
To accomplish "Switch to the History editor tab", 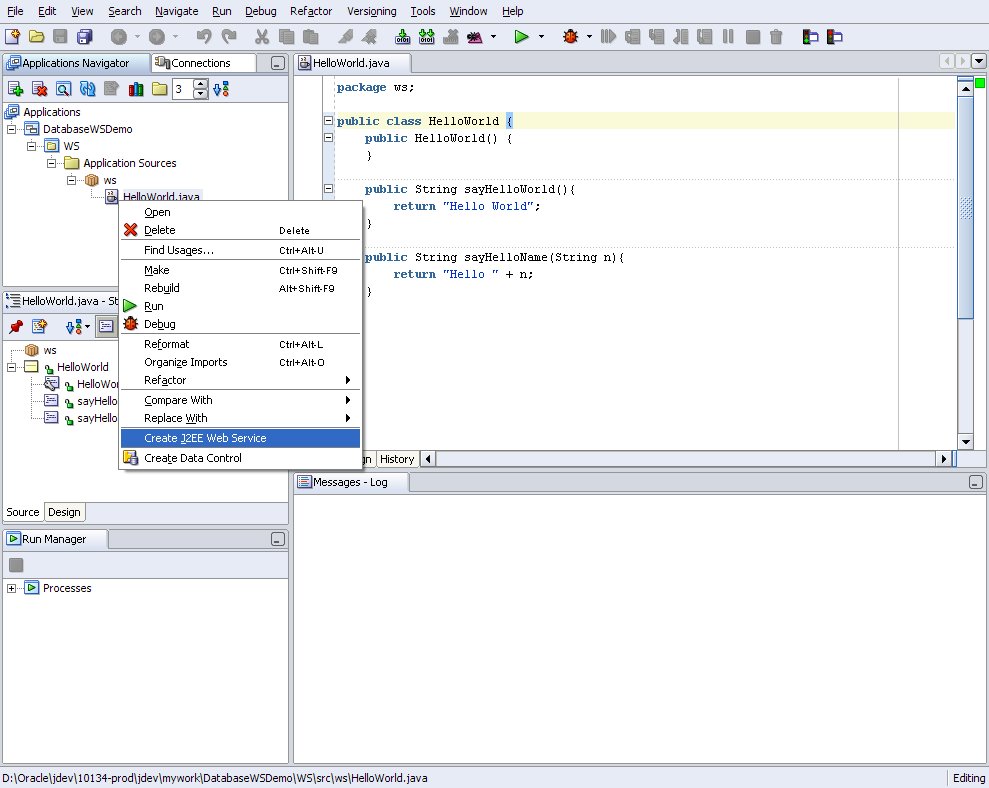I will (397, 459).
